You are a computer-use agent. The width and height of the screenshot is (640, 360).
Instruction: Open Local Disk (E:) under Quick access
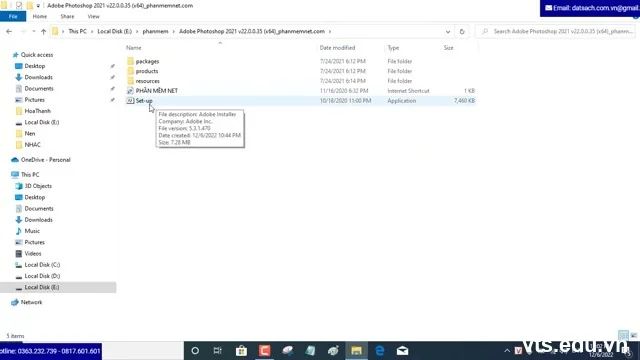pos(41,122)
